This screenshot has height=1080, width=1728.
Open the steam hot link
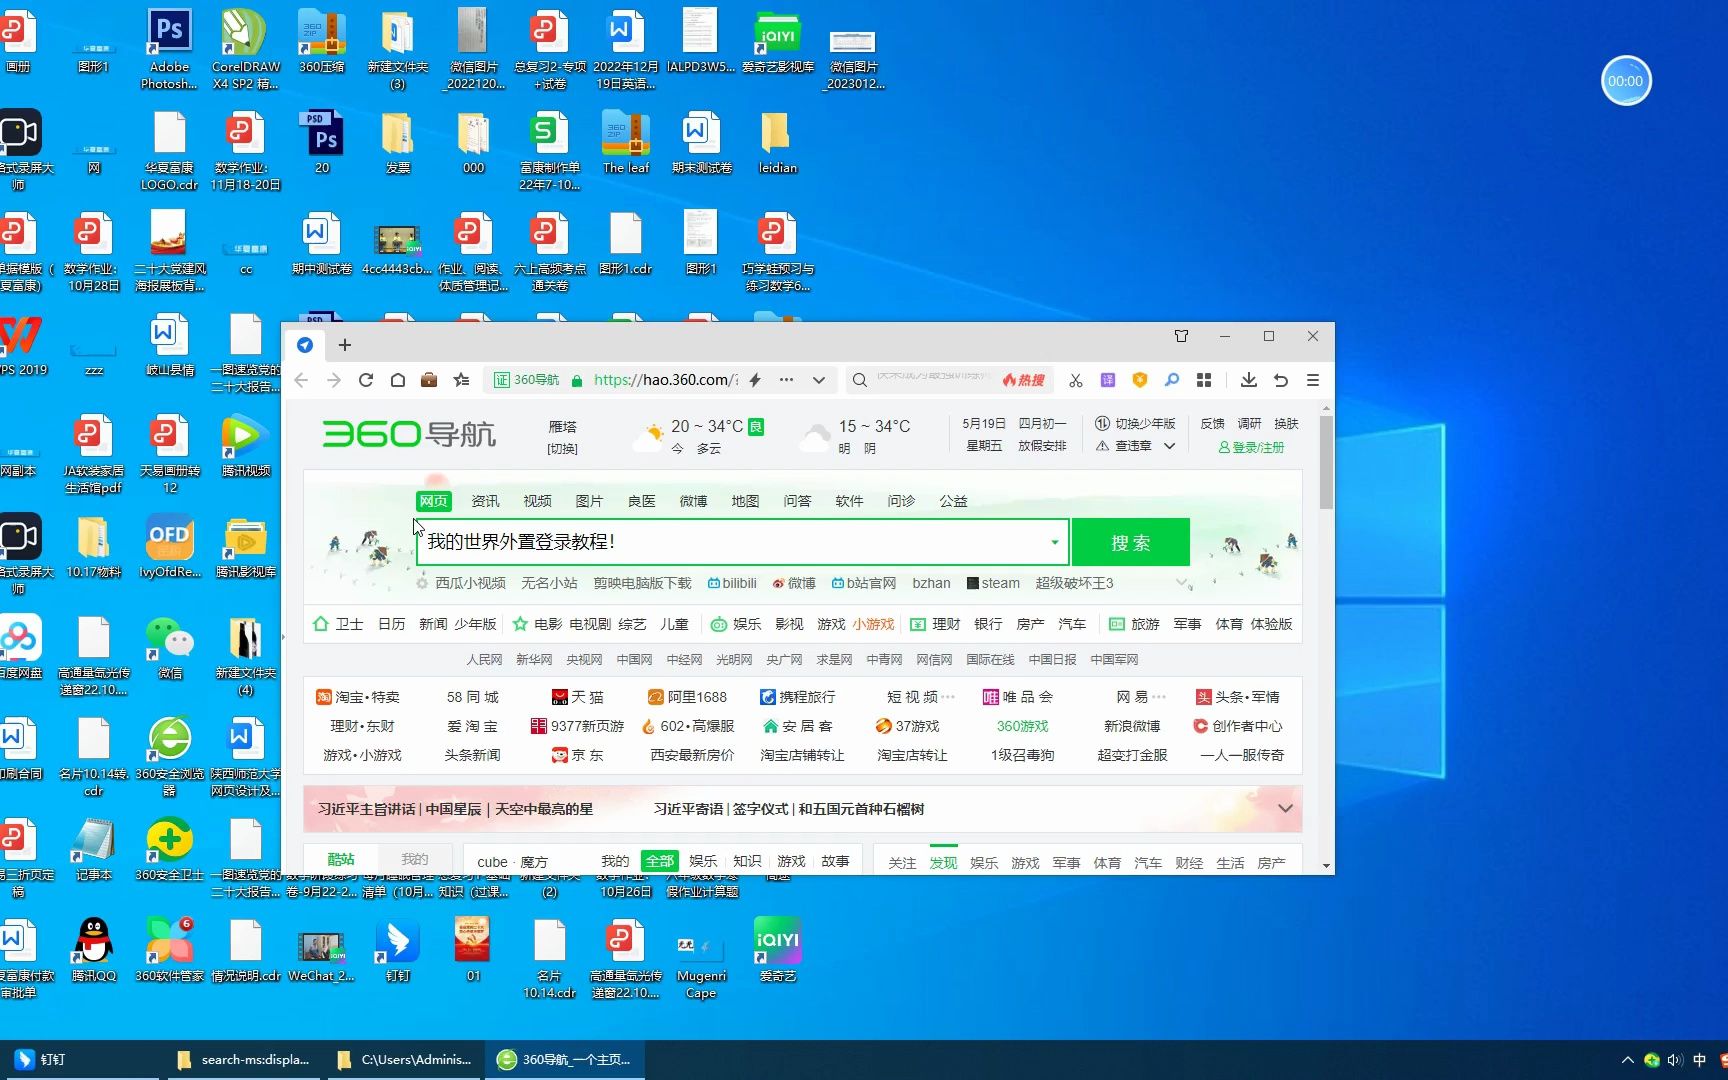tap(993, 583)
